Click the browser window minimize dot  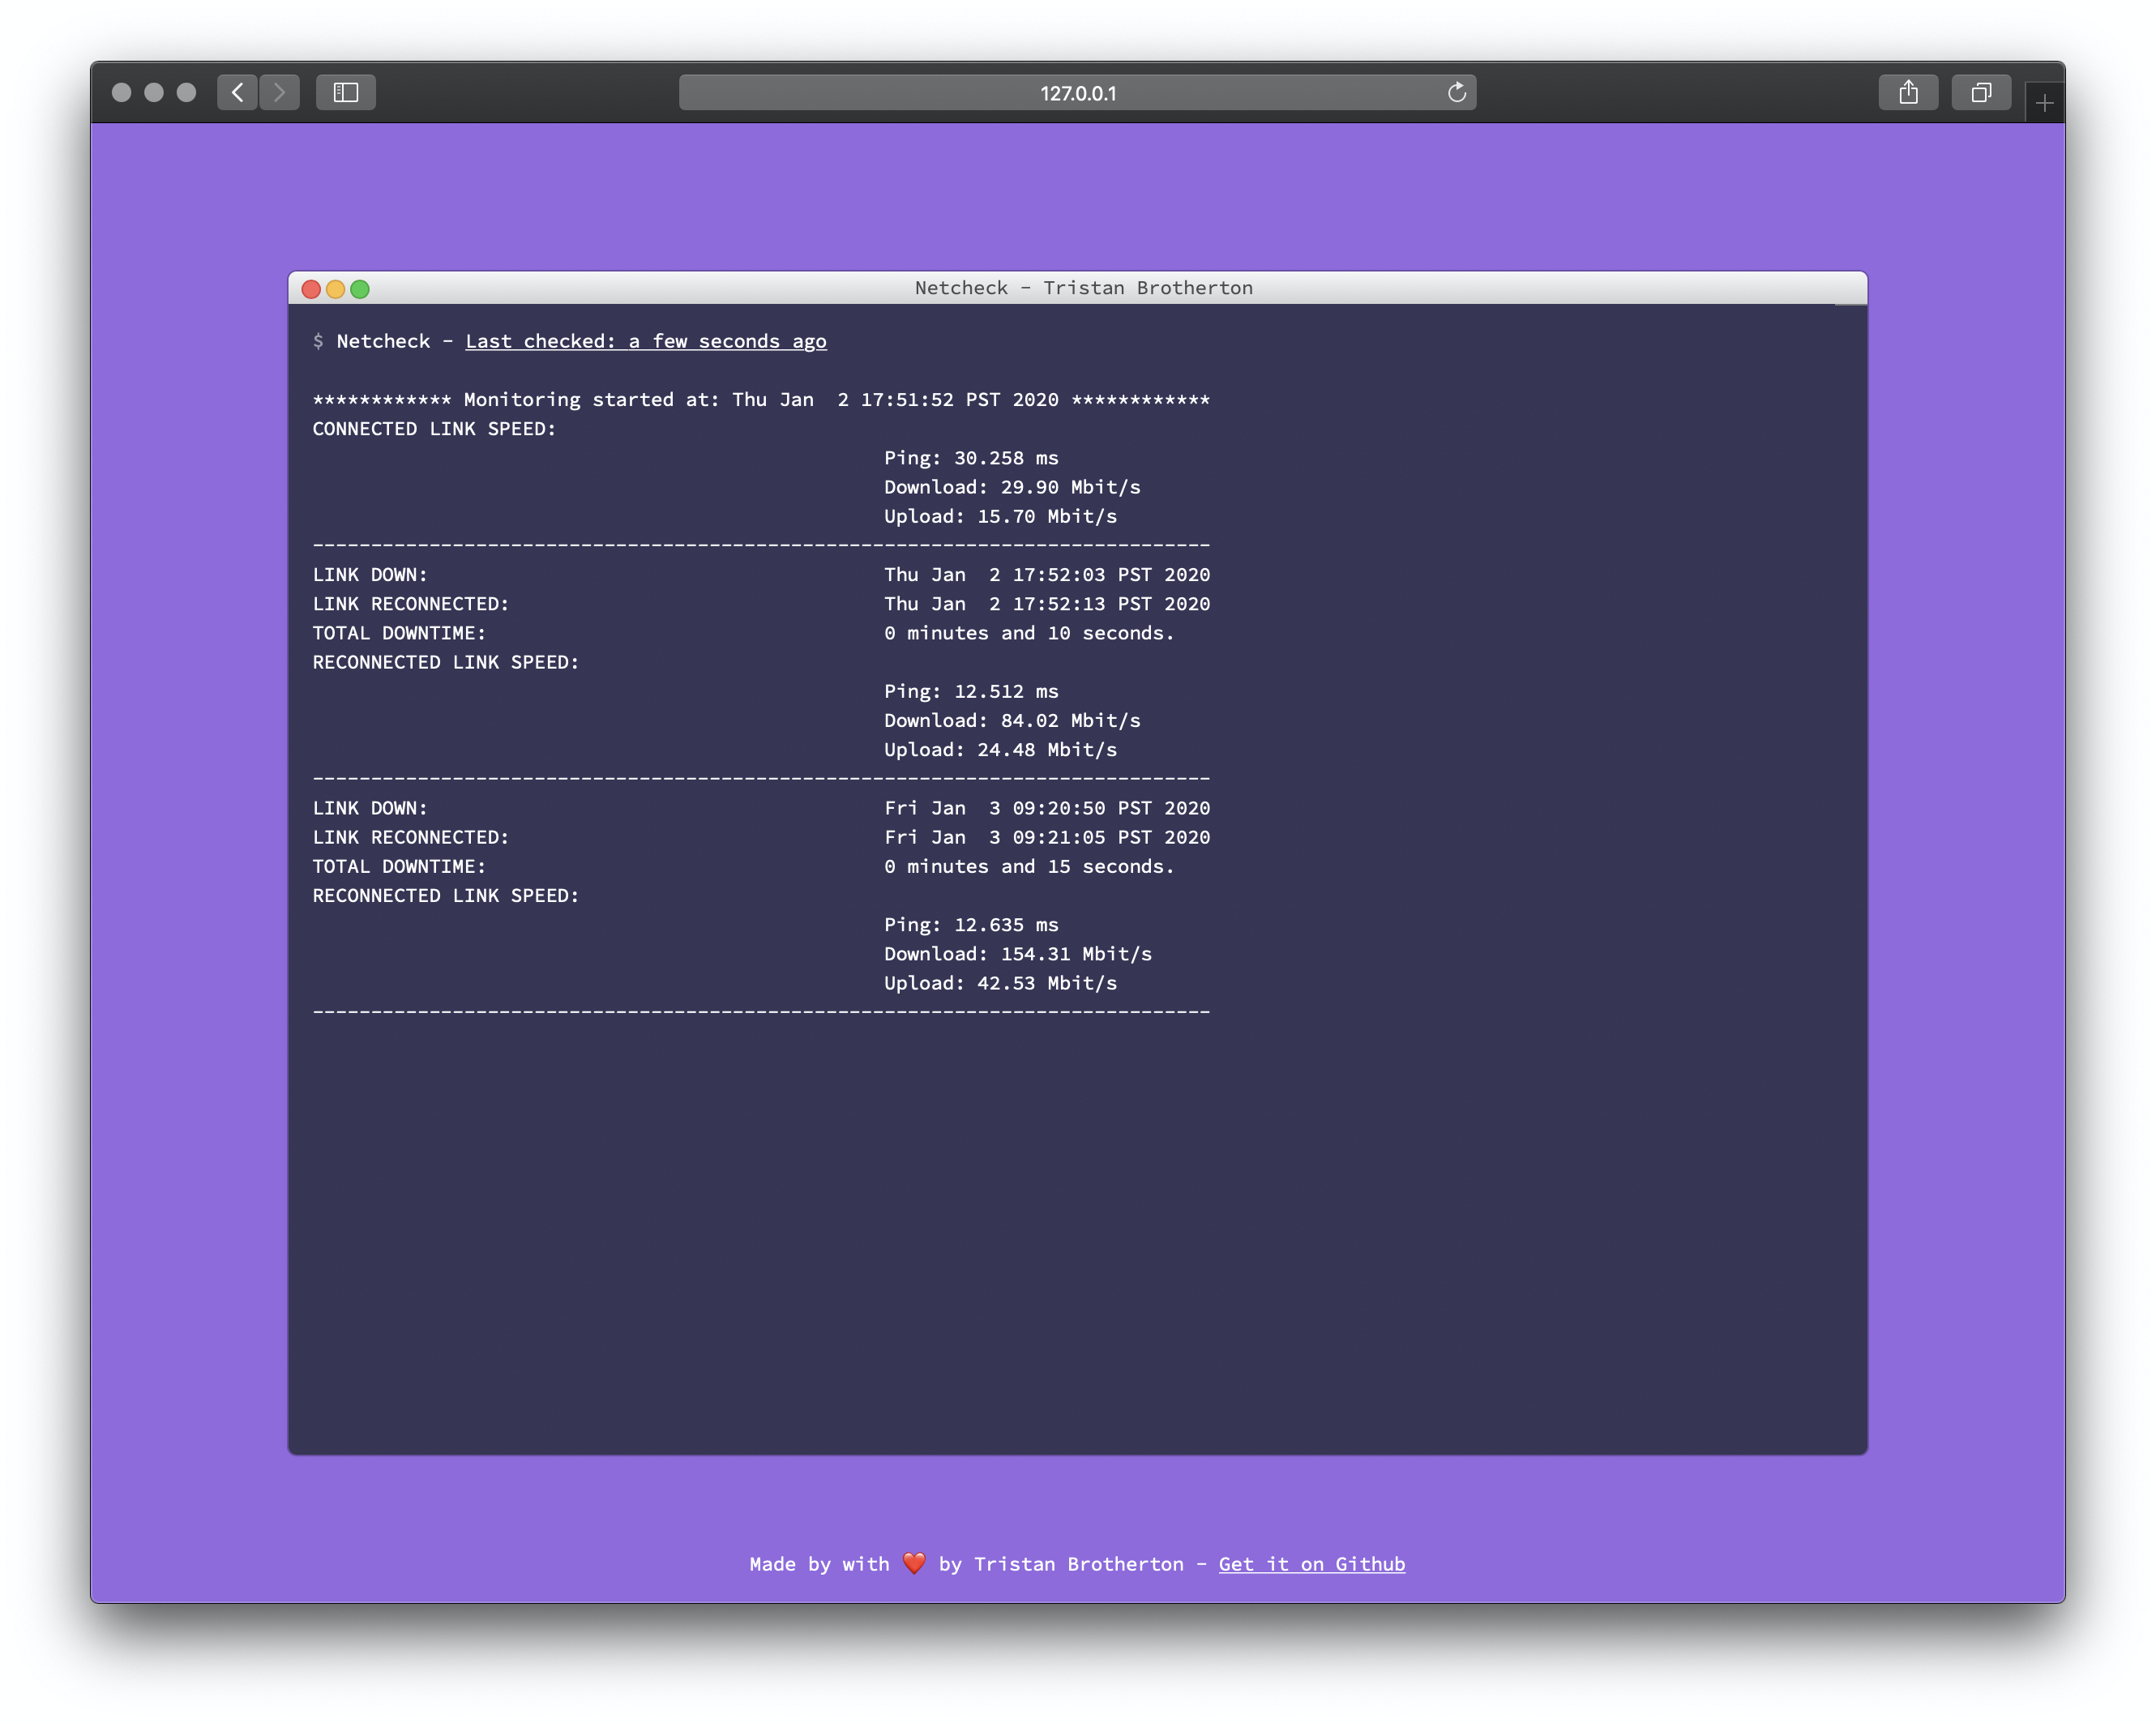[x=154, y=93]
